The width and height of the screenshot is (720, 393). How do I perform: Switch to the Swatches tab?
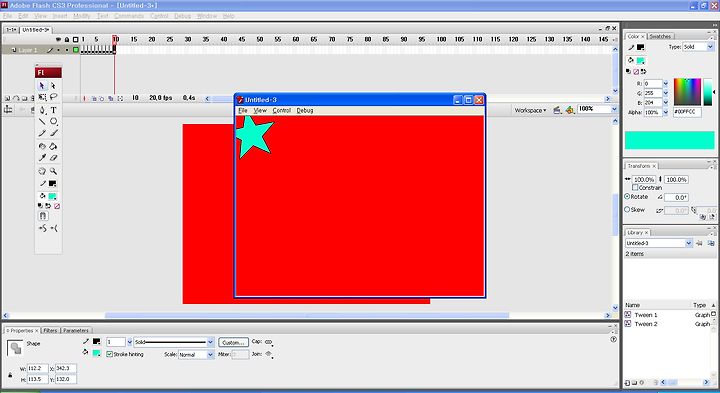(x=660, y=36)
